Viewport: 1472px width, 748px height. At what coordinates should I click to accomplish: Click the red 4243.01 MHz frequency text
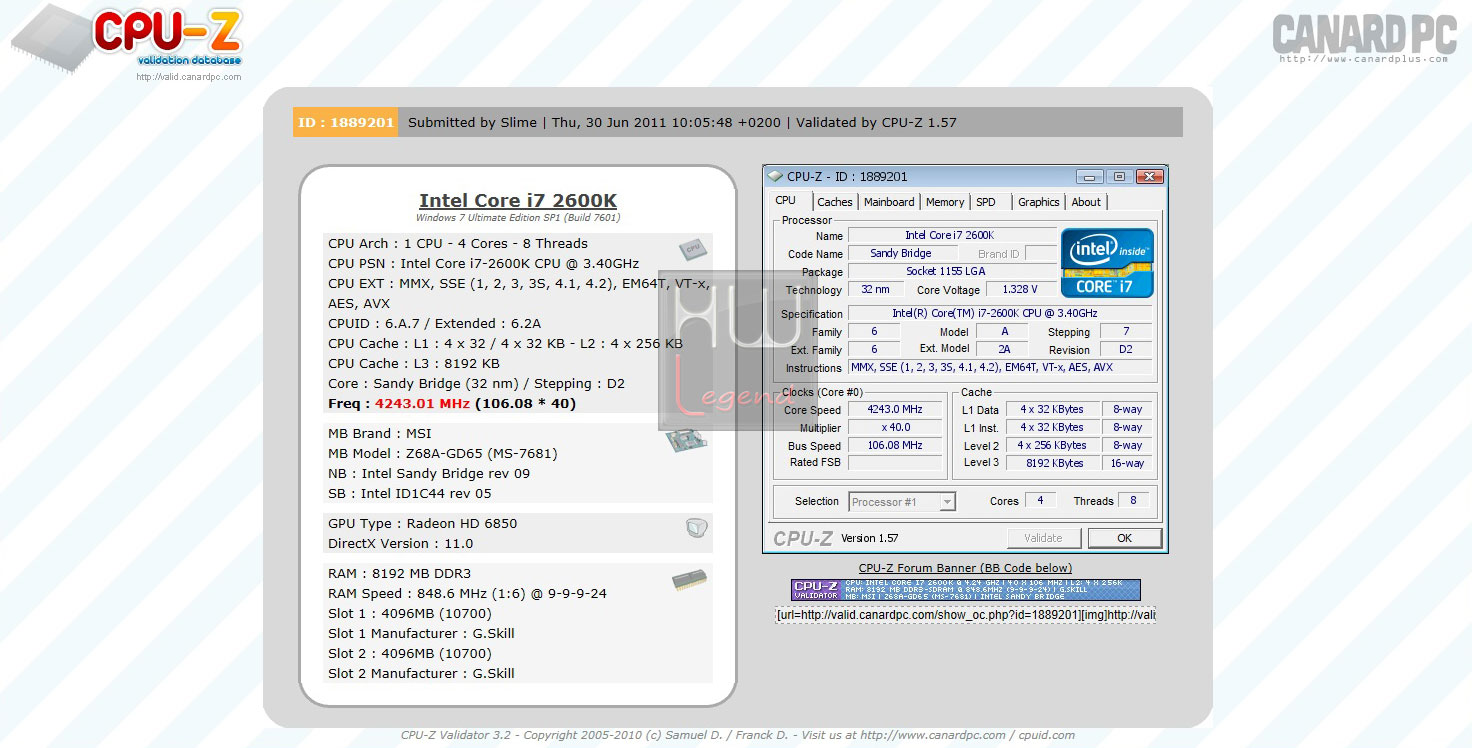[423, 404]
